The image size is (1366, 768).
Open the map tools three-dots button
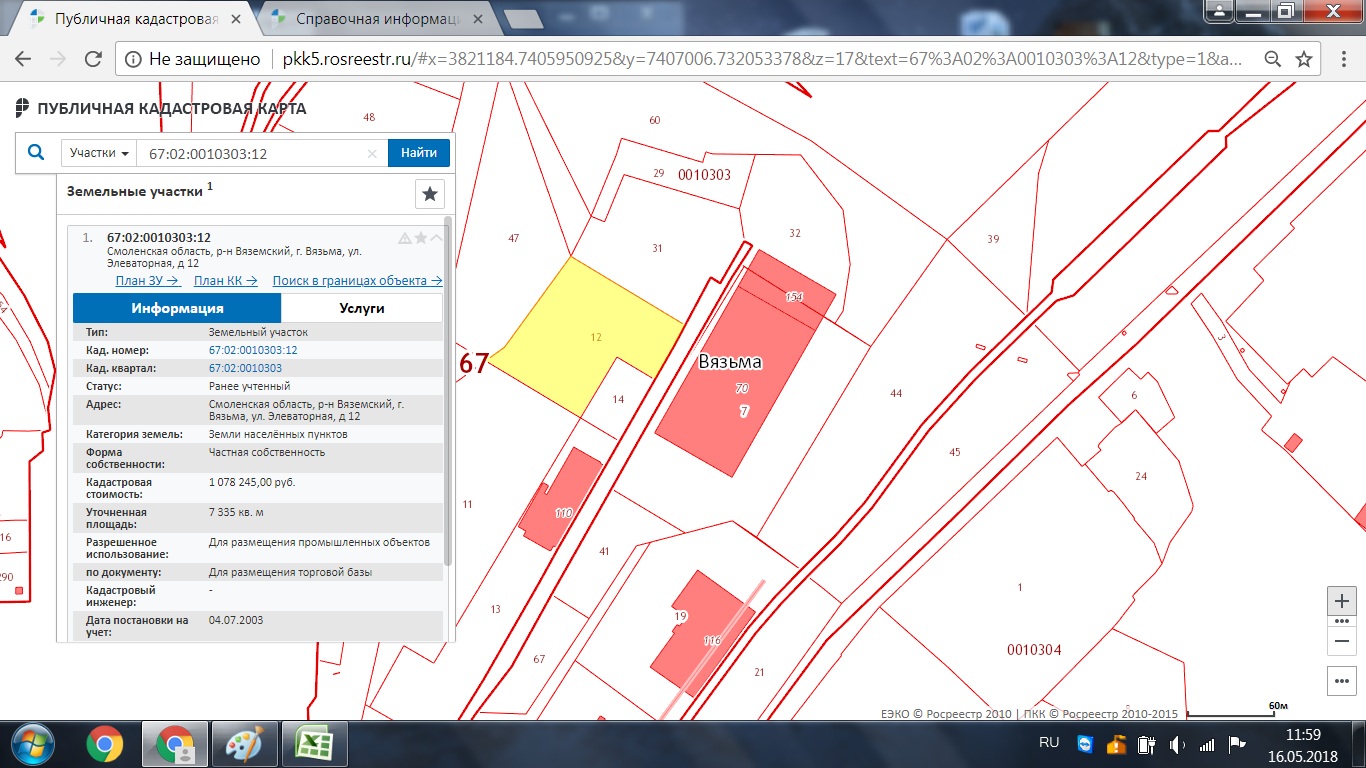coord(1342,681)
